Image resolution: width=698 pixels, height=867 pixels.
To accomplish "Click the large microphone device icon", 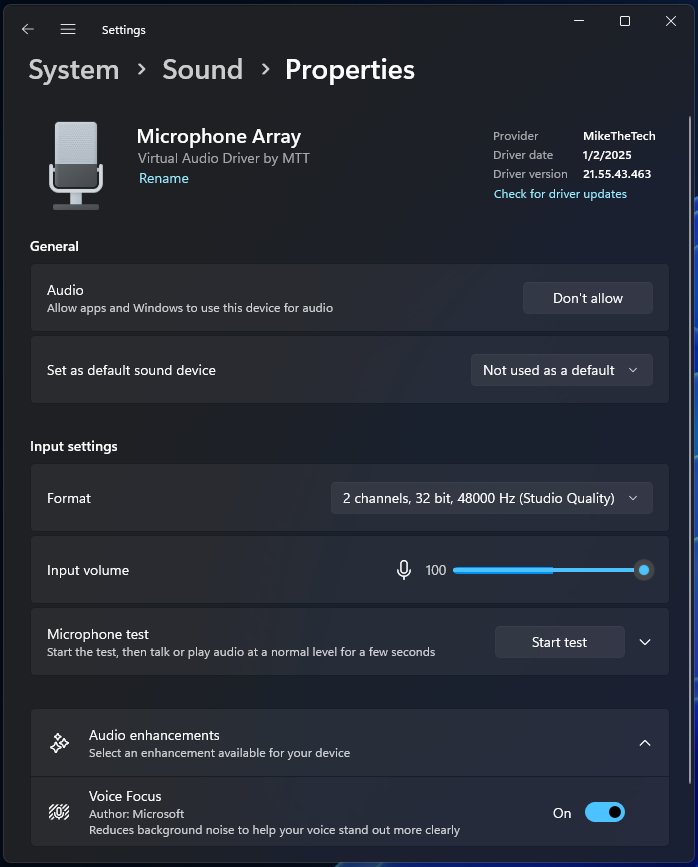I will [76, 165].
